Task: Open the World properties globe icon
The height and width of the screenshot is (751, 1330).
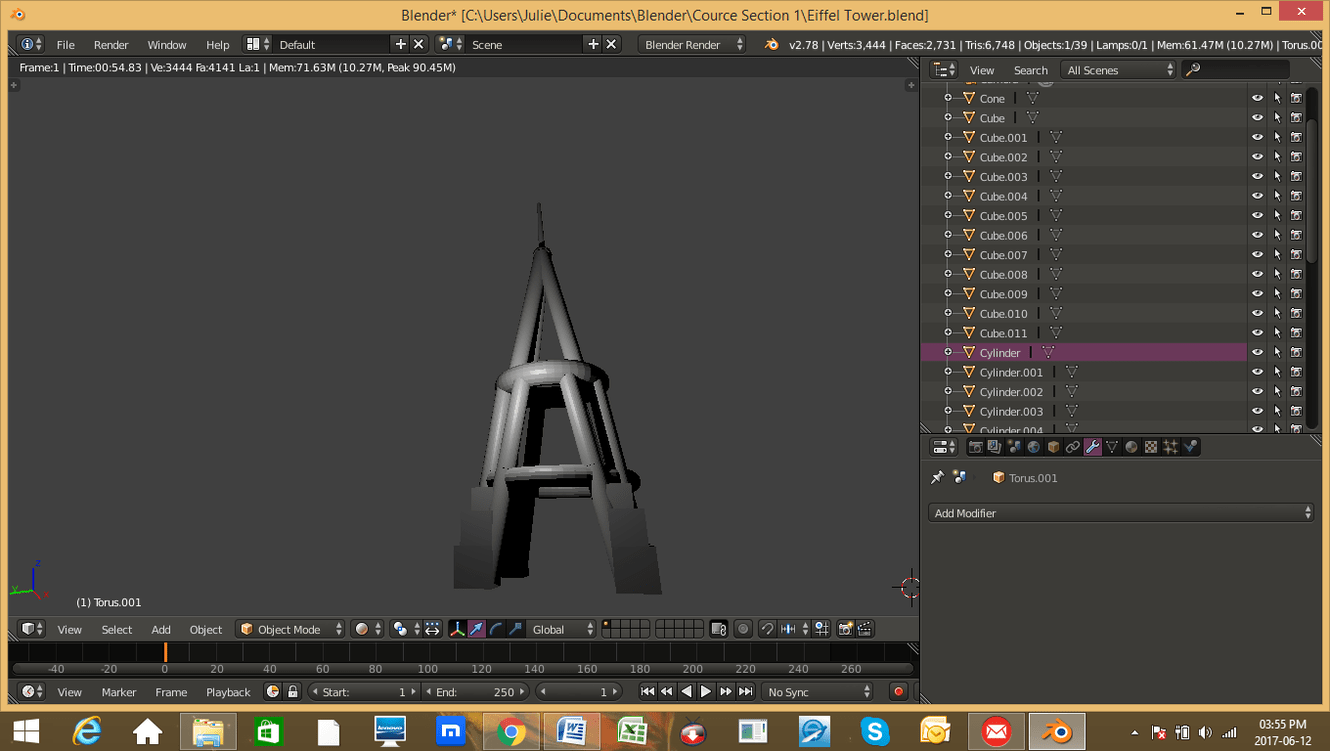Action: pyautogui.click(x=1034, y=446)
